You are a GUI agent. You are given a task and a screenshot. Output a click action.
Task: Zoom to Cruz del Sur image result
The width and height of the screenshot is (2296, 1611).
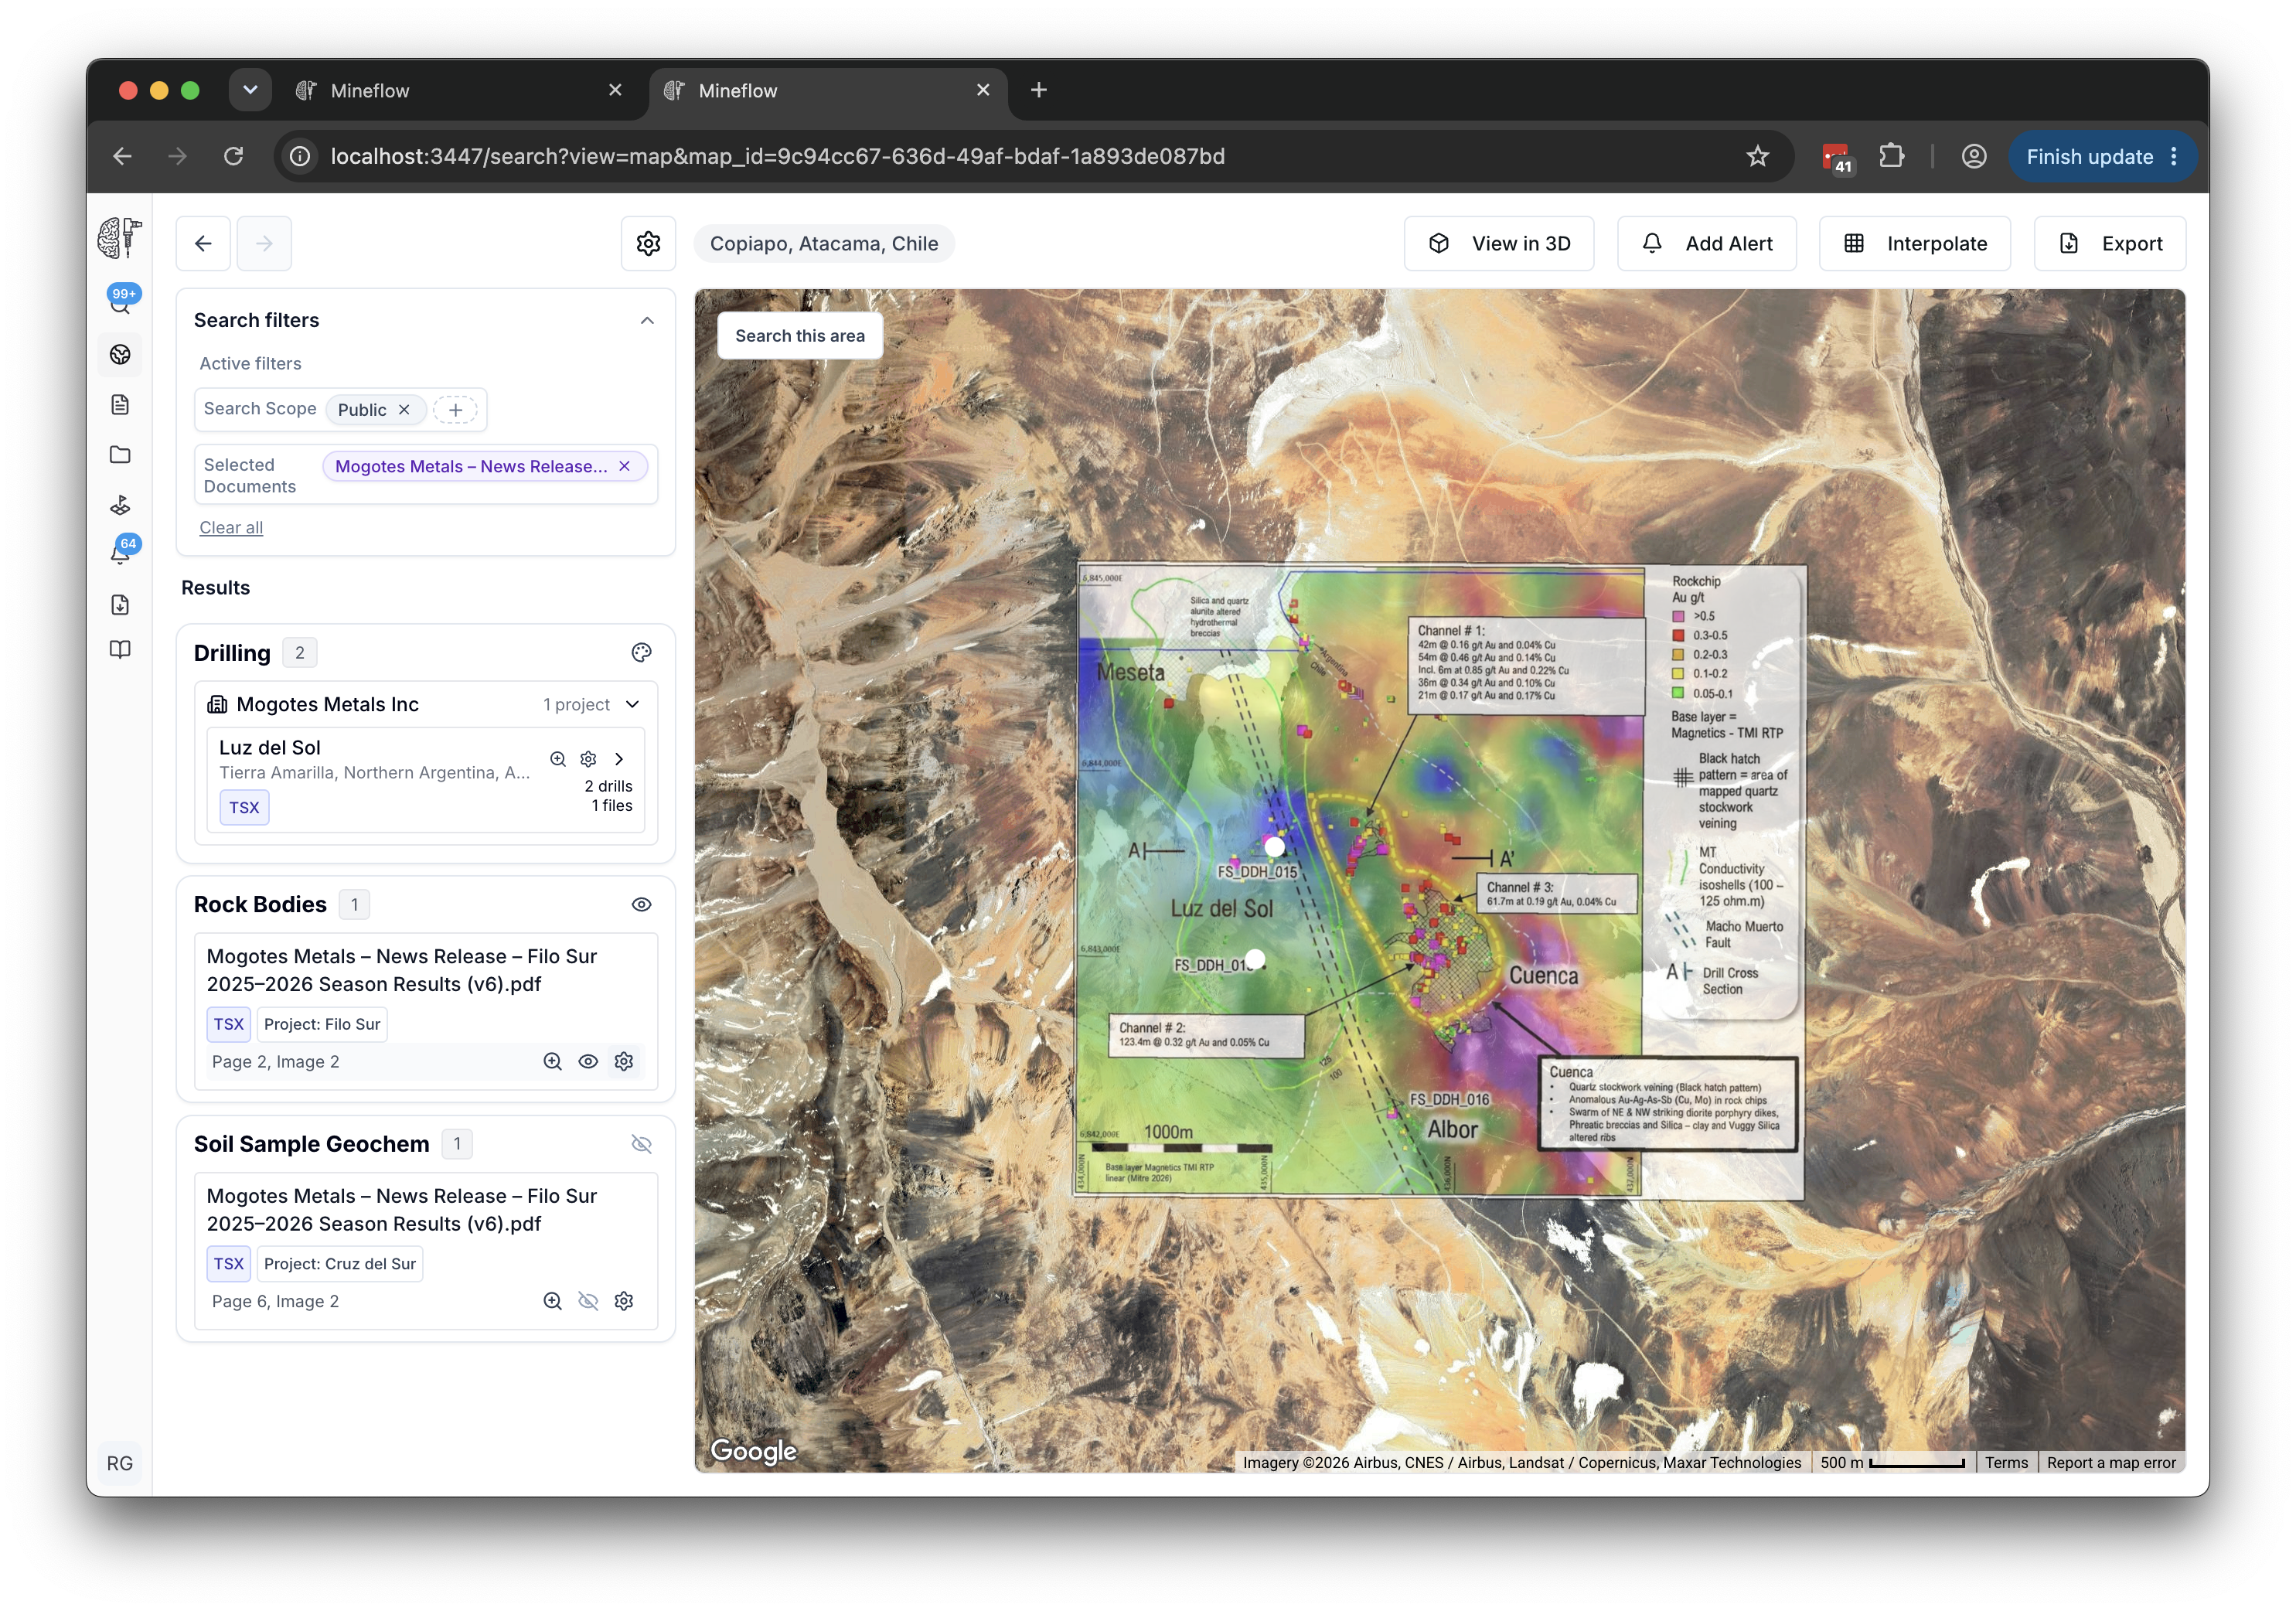[552, 1302]
